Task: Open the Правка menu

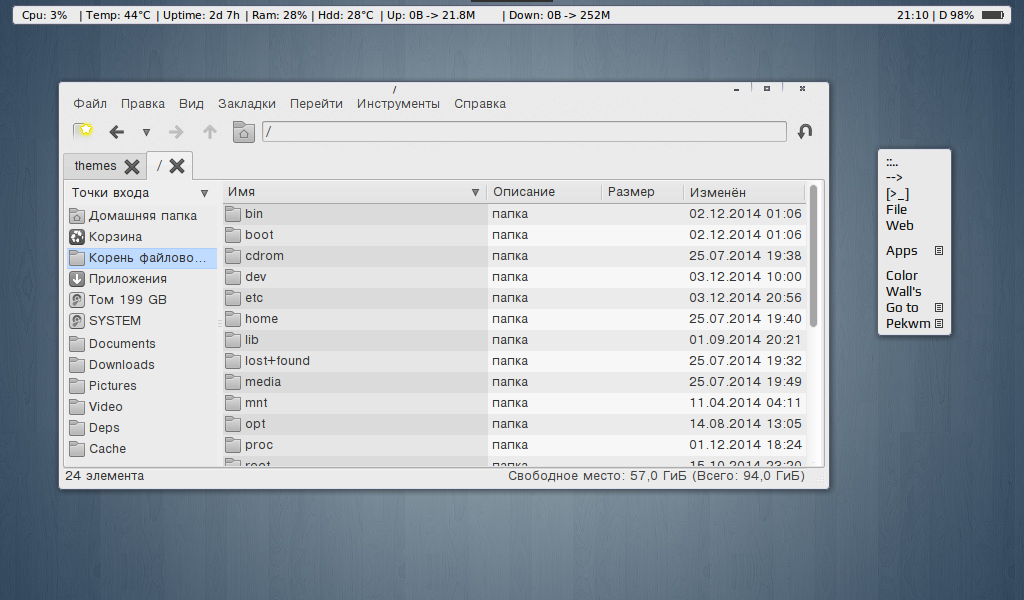Action: [143, 103]
